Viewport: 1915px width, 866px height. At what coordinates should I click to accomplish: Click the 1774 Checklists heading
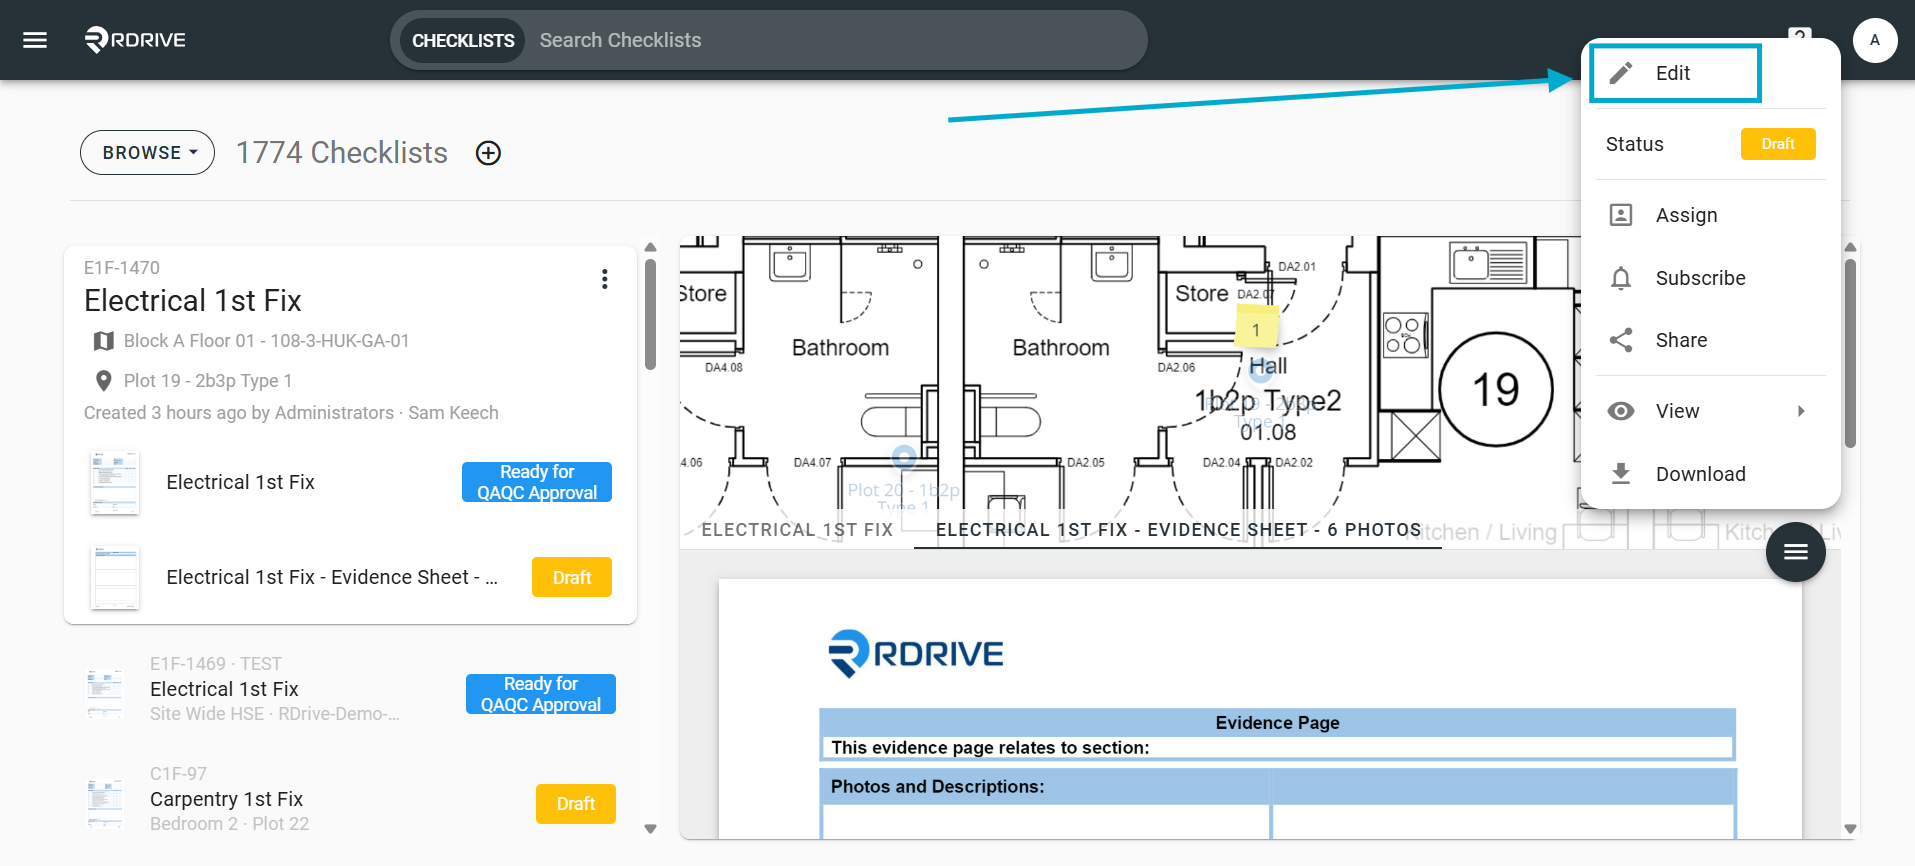pyautogui.click(x=342, y=153)
